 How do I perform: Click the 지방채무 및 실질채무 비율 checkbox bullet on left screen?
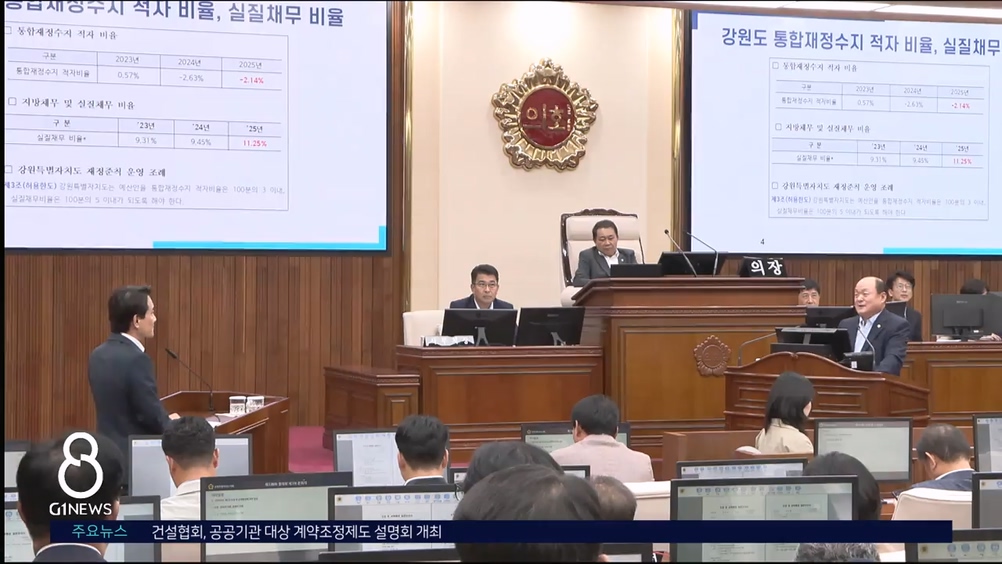[x=11, y=102]
